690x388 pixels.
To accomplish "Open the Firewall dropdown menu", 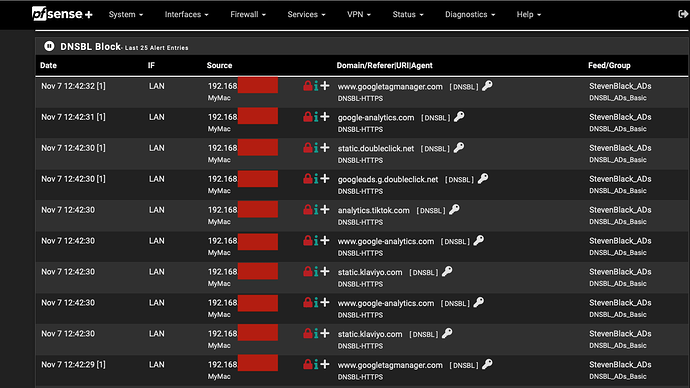I will [248, 15].
